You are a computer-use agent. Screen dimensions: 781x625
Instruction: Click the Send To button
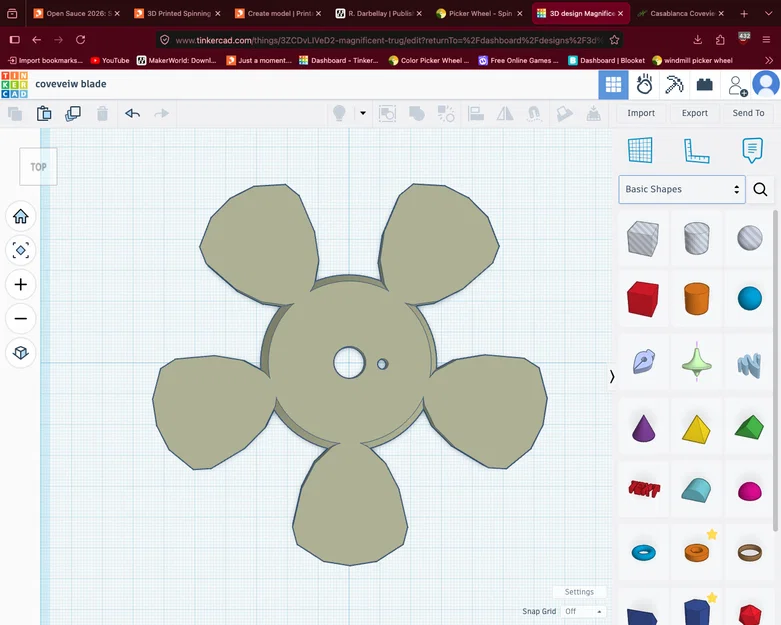[x=748, y=113]
